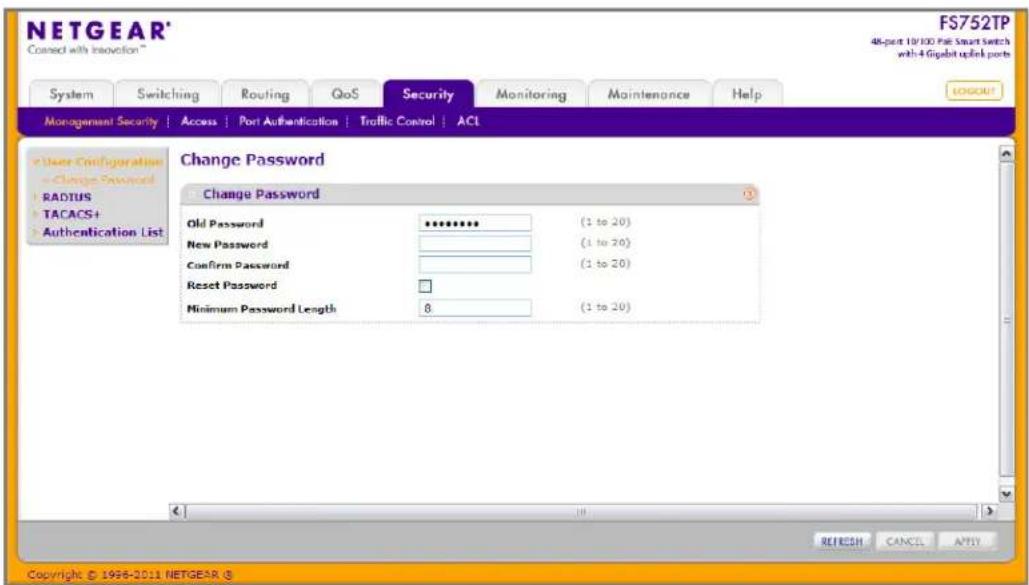Click the Minimum Password Length label
The image size is (1029, 585).
pyautogui.click(x=261, y=309)
